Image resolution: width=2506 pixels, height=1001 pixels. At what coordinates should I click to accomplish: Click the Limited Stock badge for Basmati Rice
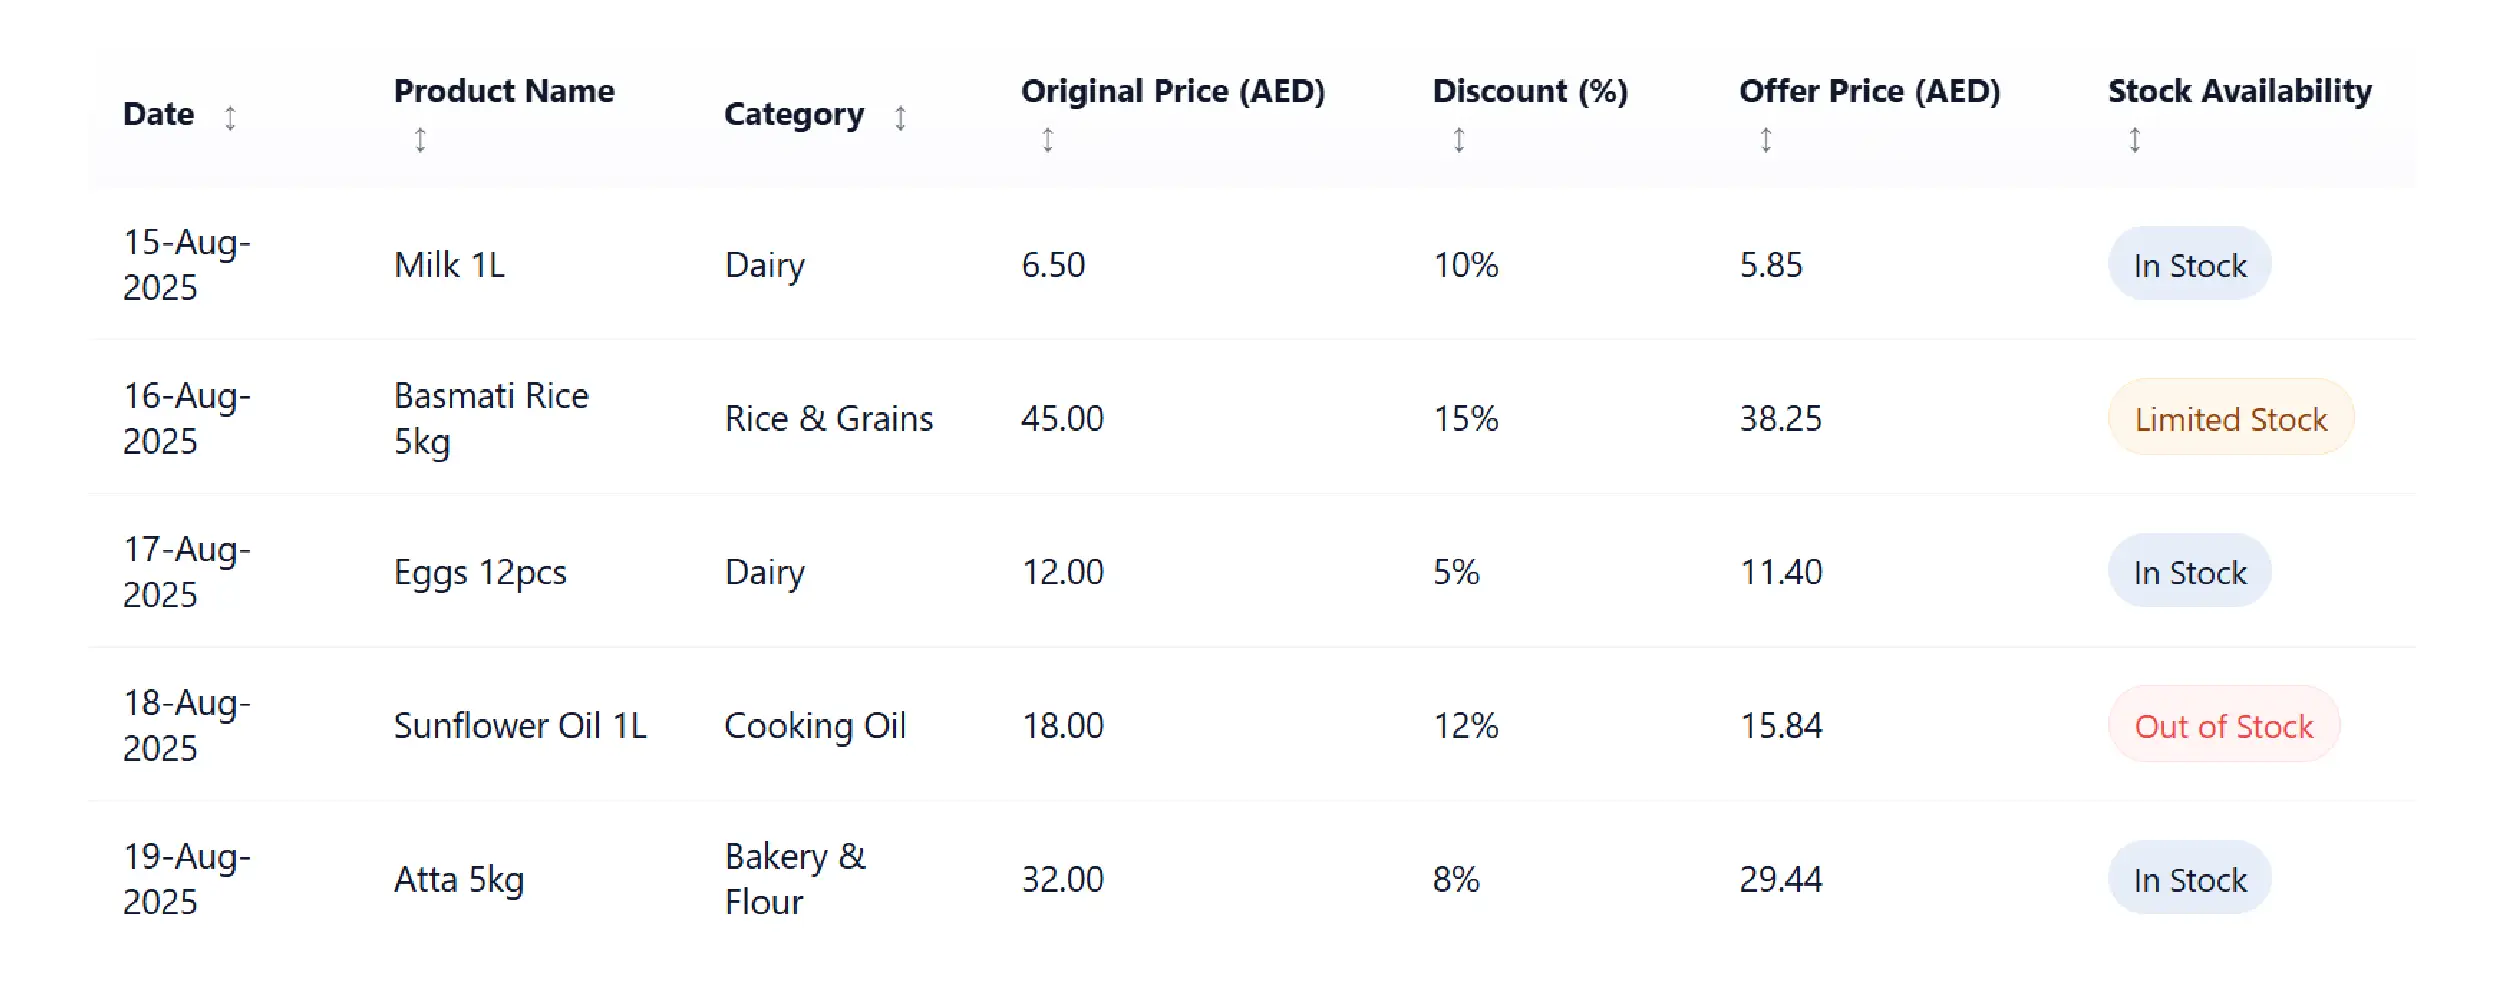2230,419
